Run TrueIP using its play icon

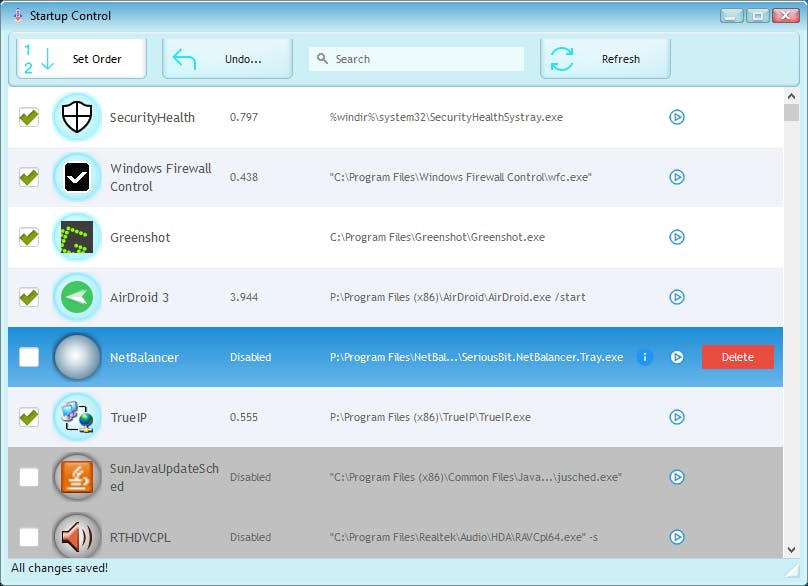pos(677,417)
